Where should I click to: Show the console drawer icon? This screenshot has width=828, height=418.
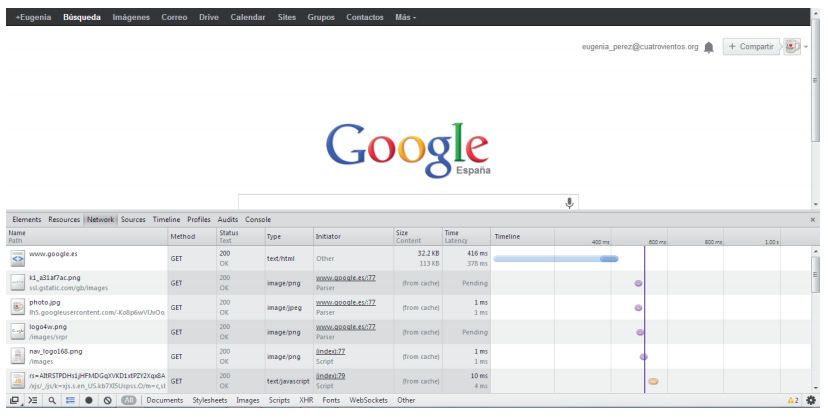[x=33, y=401]
